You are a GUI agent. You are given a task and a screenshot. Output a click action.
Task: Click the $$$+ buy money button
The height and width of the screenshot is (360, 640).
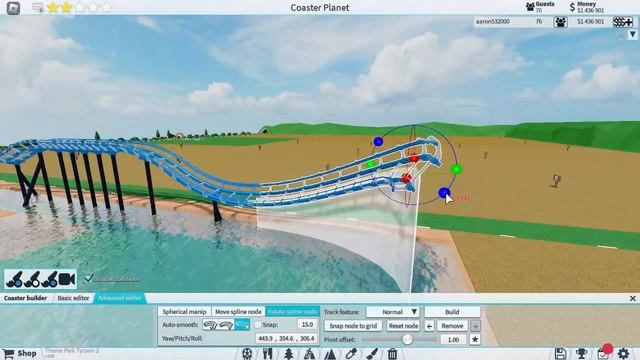coord(622,22)
